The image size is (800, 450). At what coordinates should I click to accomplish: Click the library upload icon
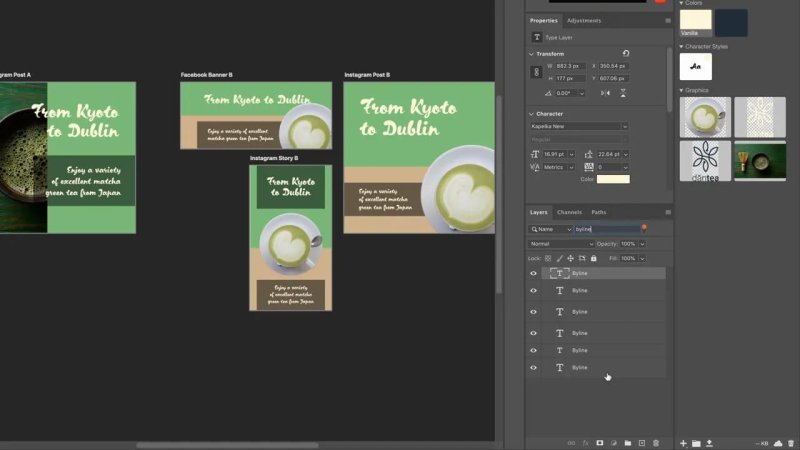pyautogui.click(x=709, y=443)
